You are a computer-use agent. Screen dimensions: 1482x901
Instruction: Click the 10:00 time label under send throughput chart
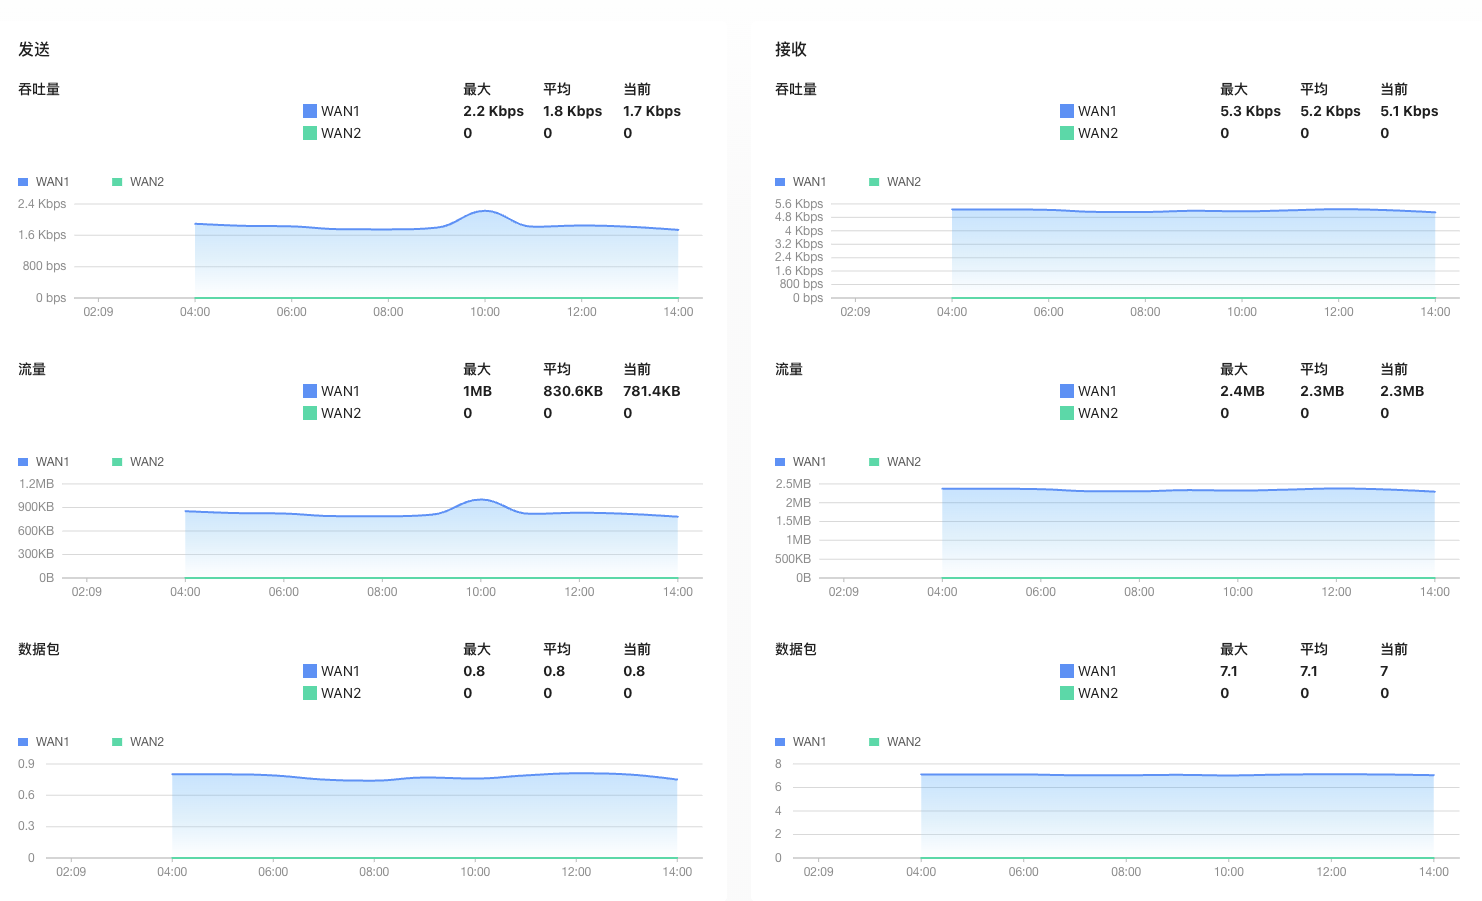point(485,312)
